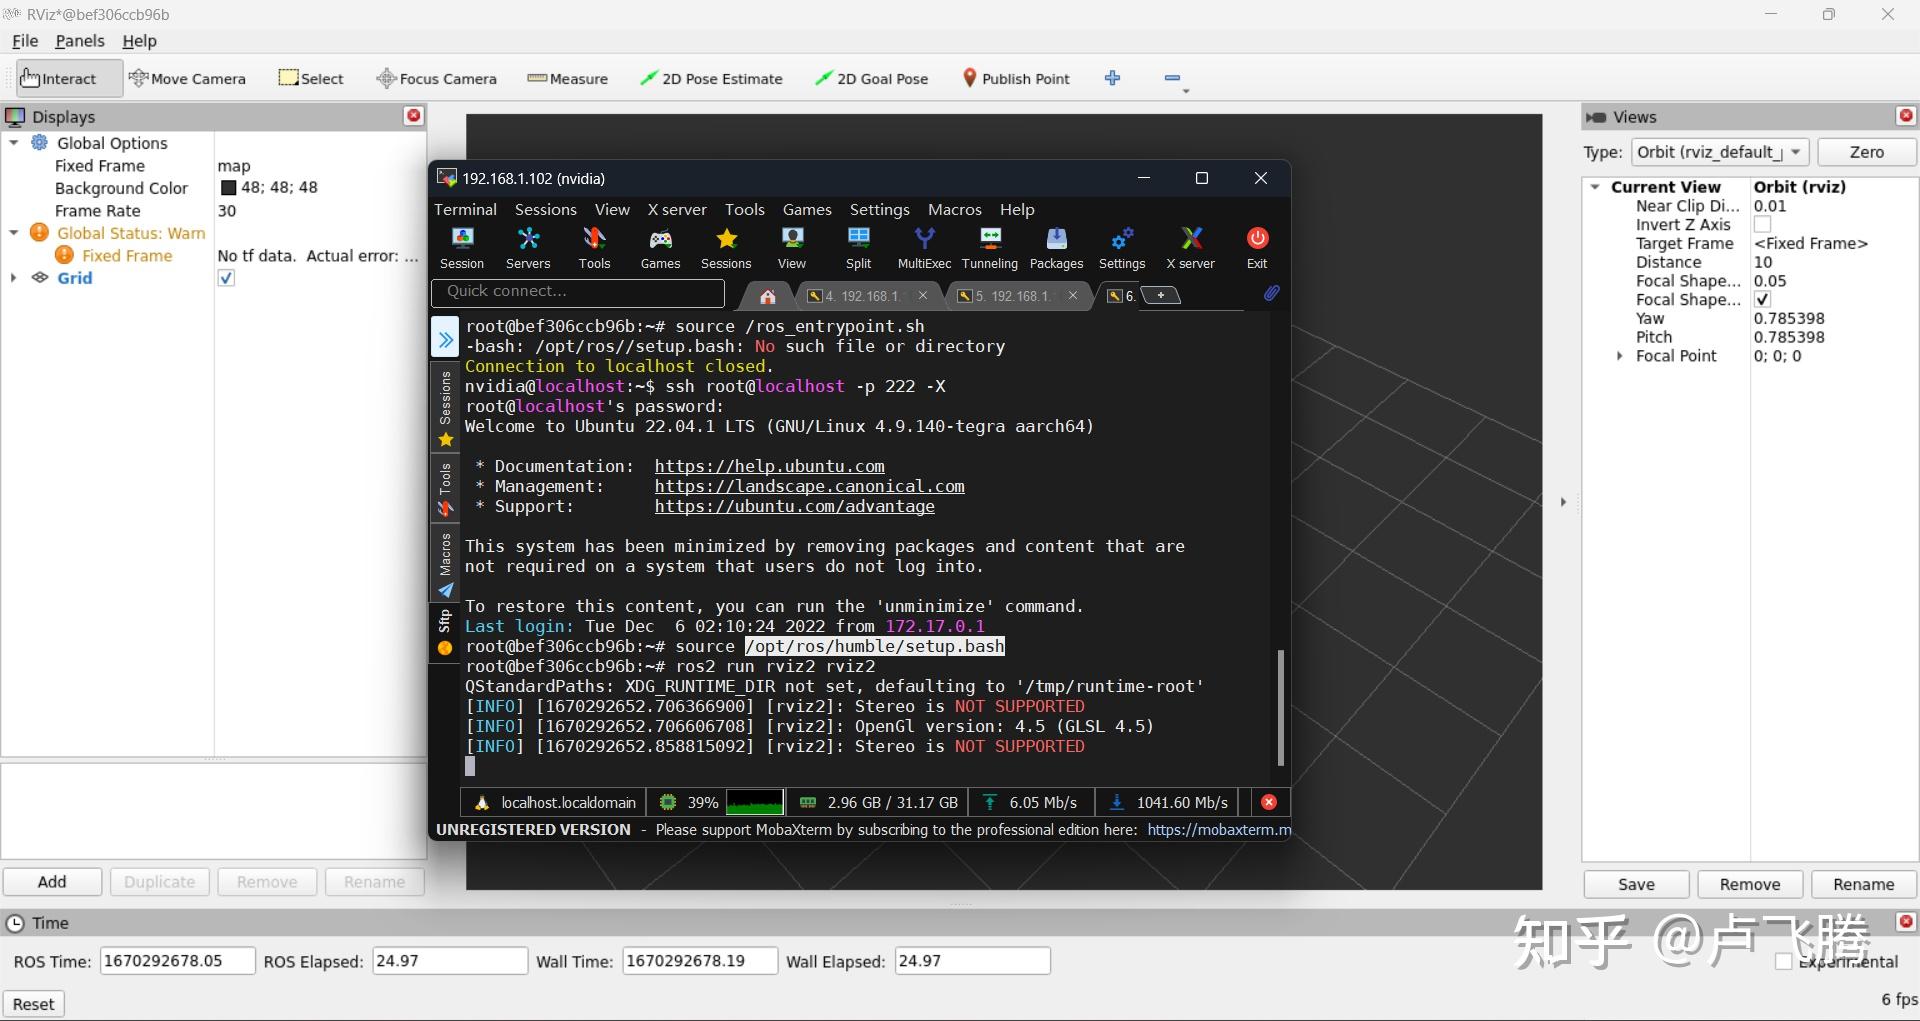Enable Invert Z Axis option
This screenshot has height=1021, width=1920.
coord(1763,224)
